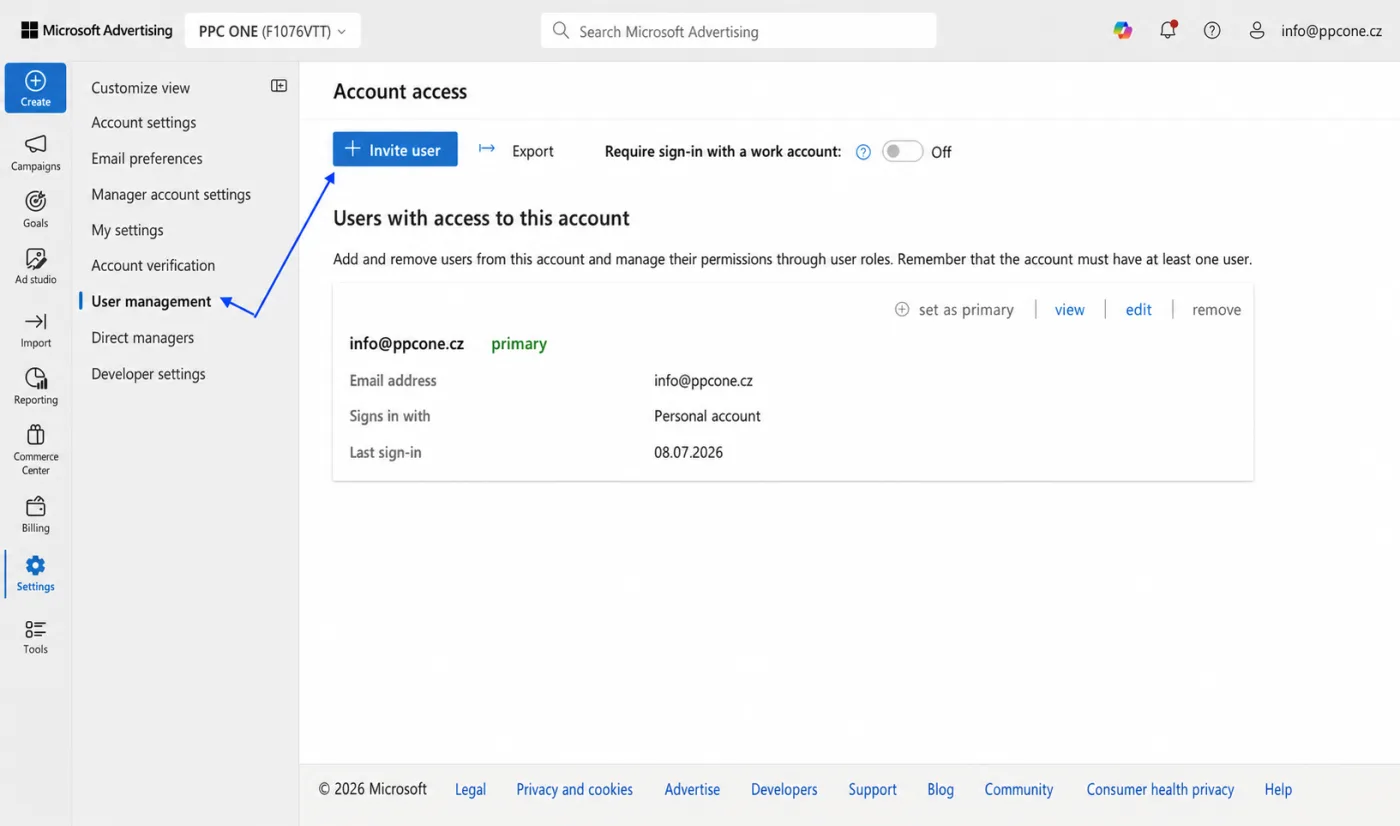Open Goals from the sidebar
This screenshot has height=826, width=1400.
coord(35,210)
